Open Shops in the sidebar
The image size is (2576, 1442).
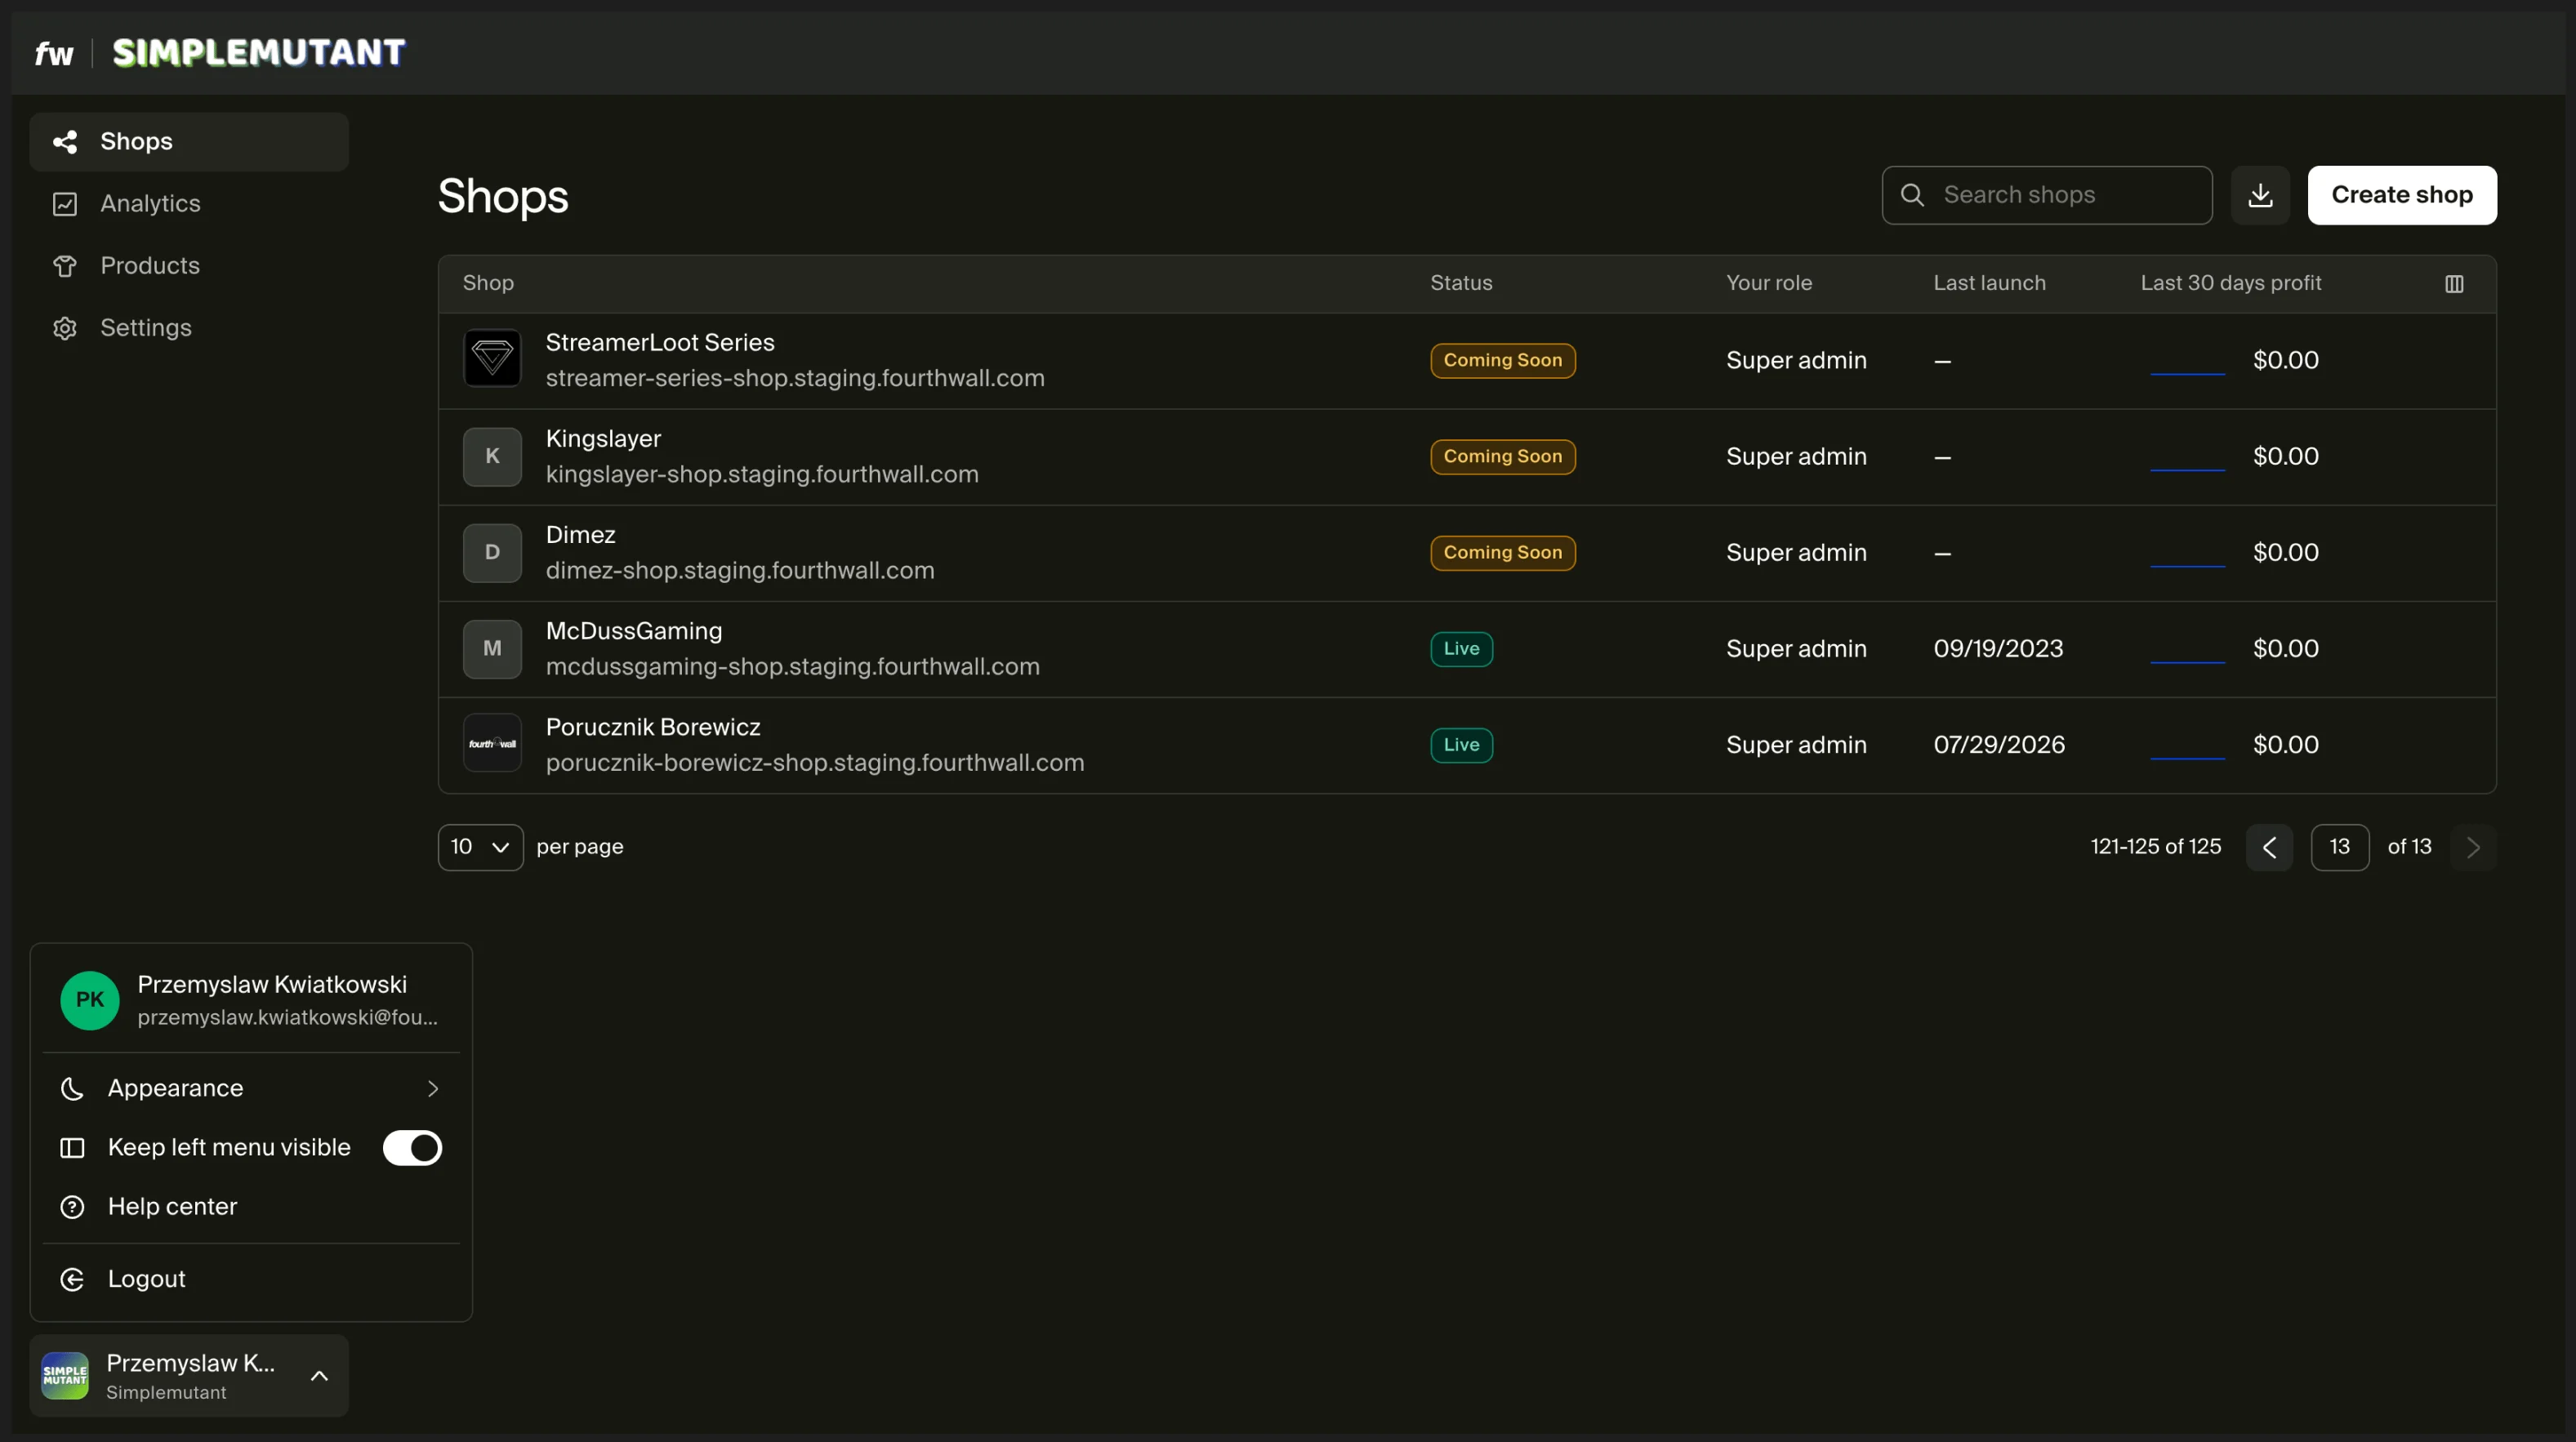189,142
